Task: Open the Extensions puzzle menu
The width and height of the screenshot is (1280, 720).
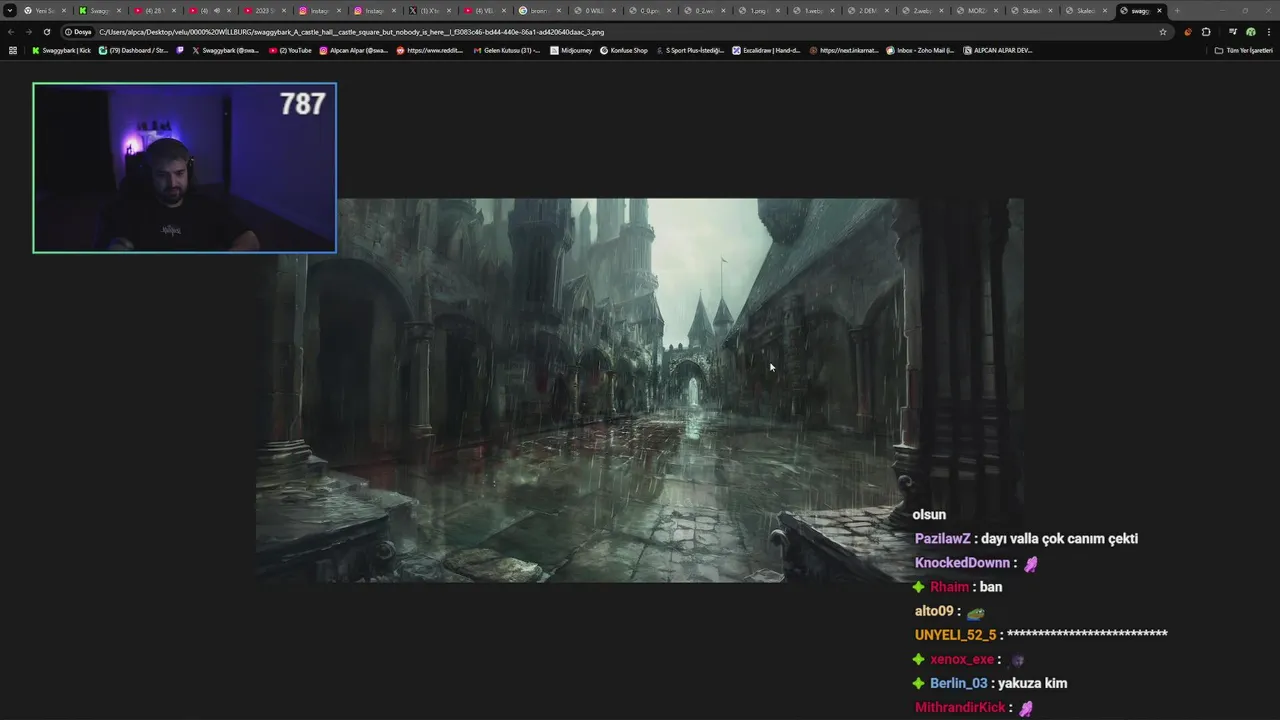Action: coord(1206,32)
